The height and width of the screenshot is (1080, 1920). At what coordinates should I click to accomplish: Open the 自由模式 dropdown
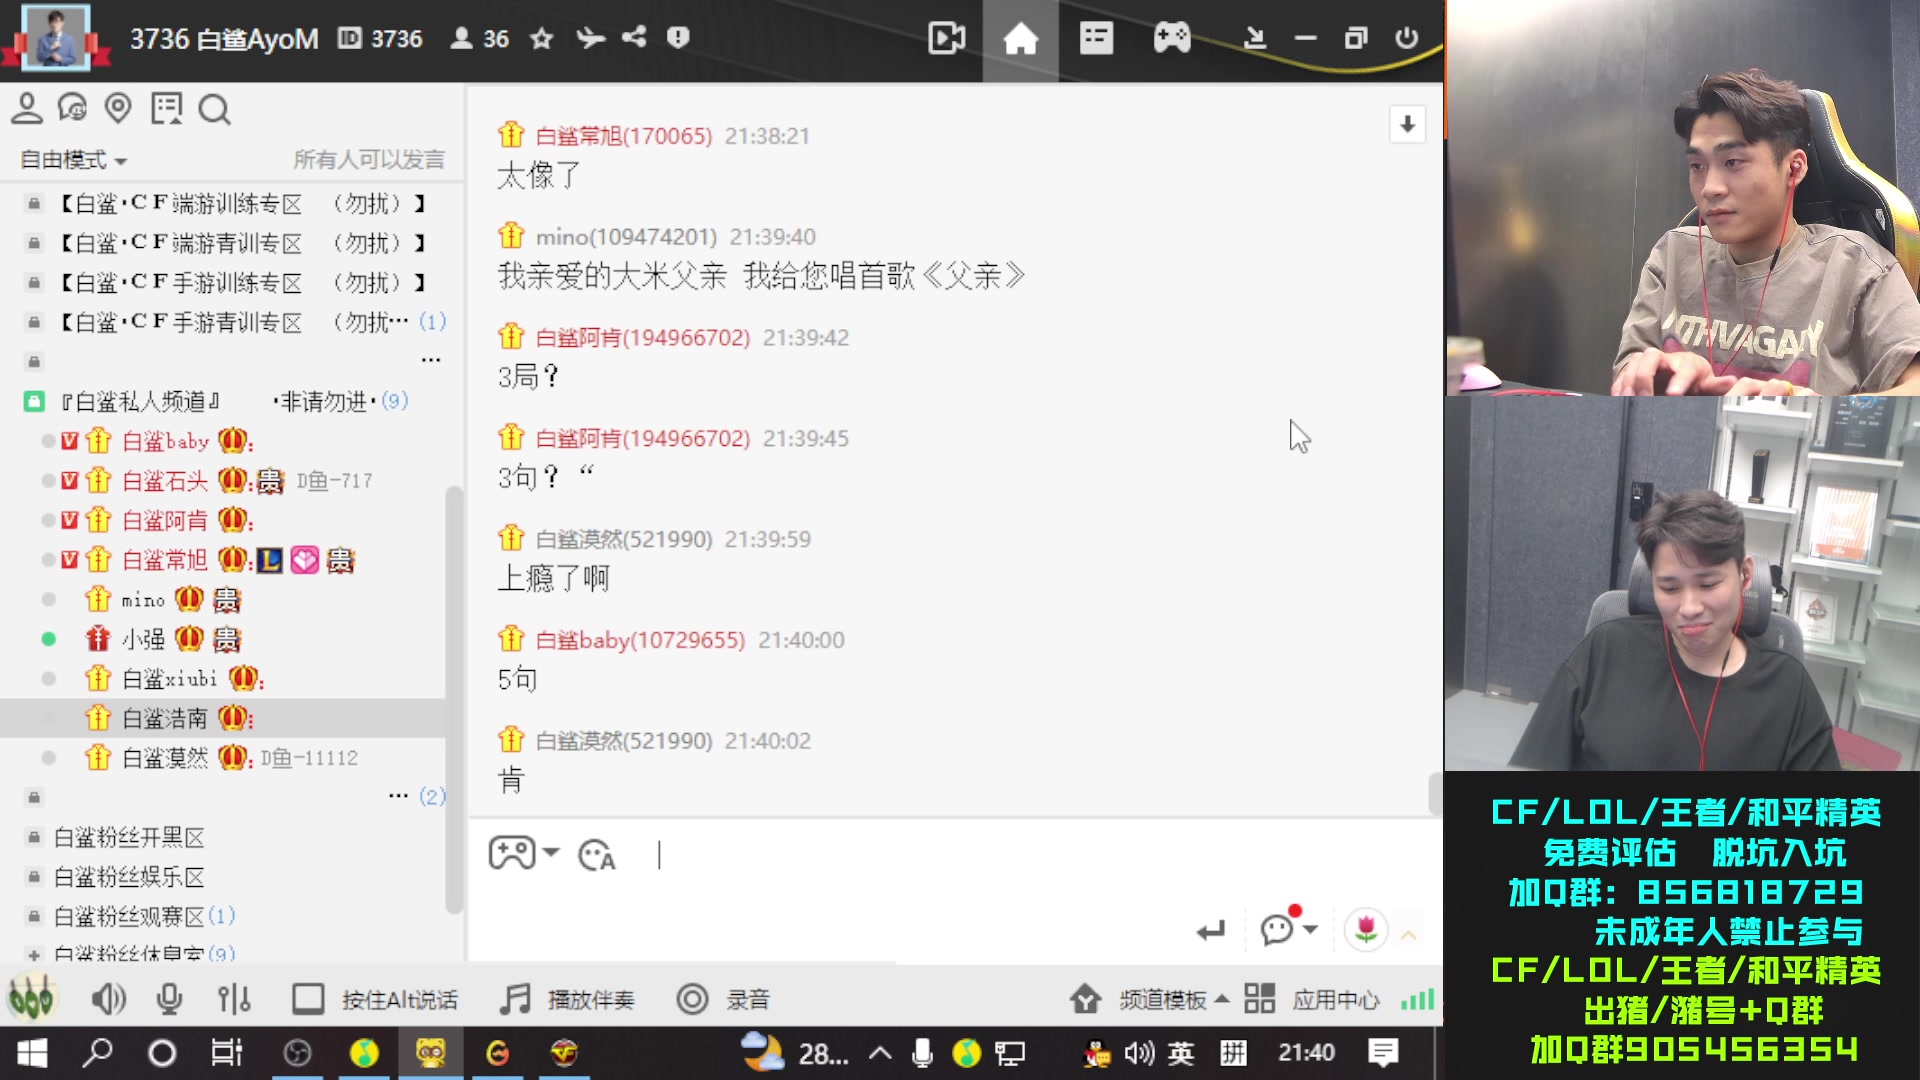70,160
